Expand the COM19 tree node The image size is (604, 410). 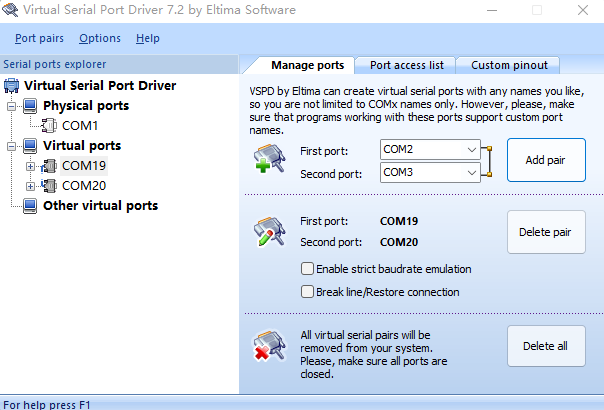pyautogui.click(x=30, y=166)
